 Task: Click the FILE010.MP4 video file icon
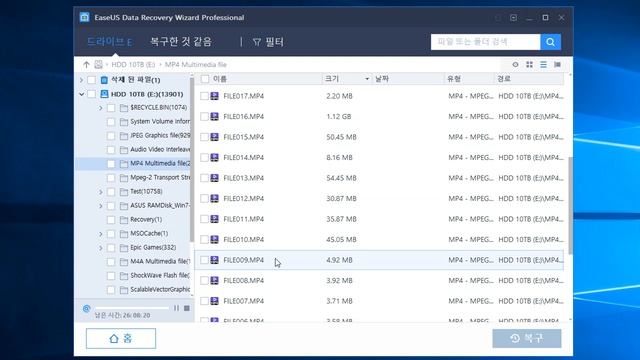click(x=215, y=239)
